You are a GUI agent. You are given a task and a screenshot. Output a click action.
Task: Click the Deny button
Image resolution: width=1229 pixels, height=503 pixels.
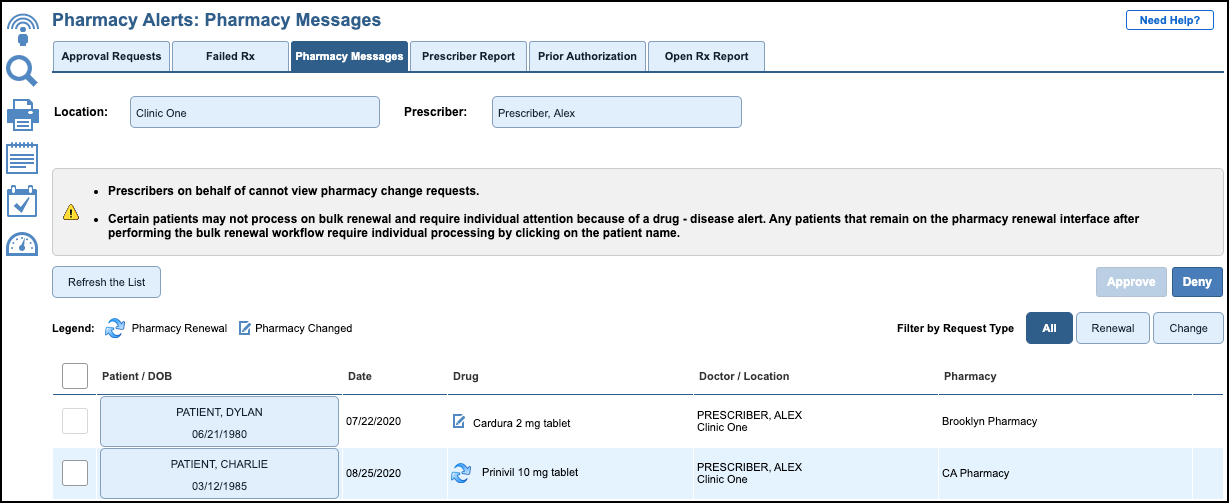(1197, 282)
